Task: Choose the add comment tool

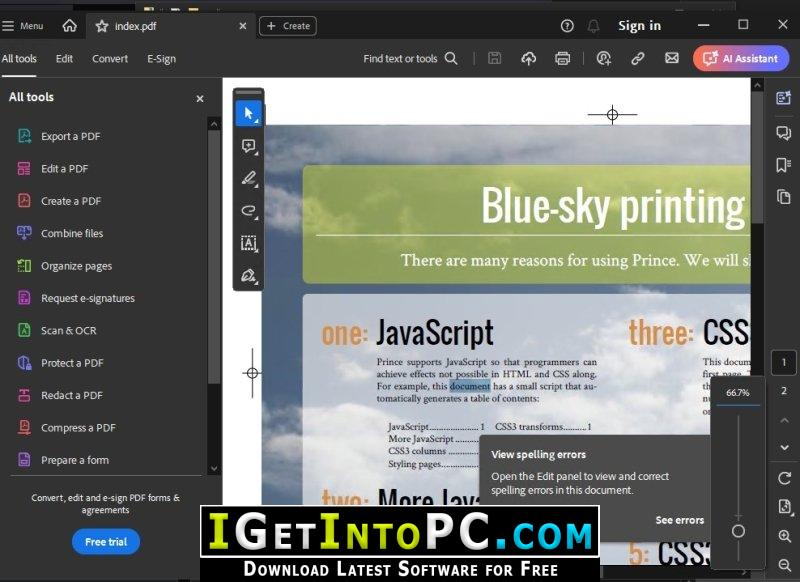Action: pos(248,146)
